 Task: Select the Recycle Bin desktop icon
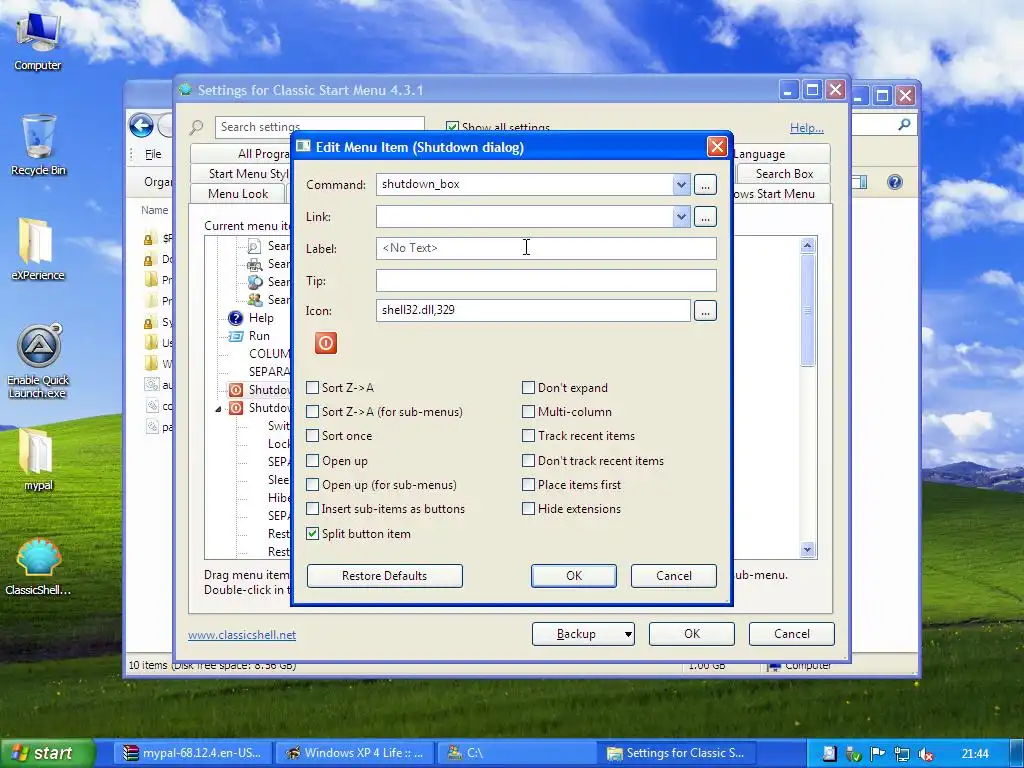point(38,145)
